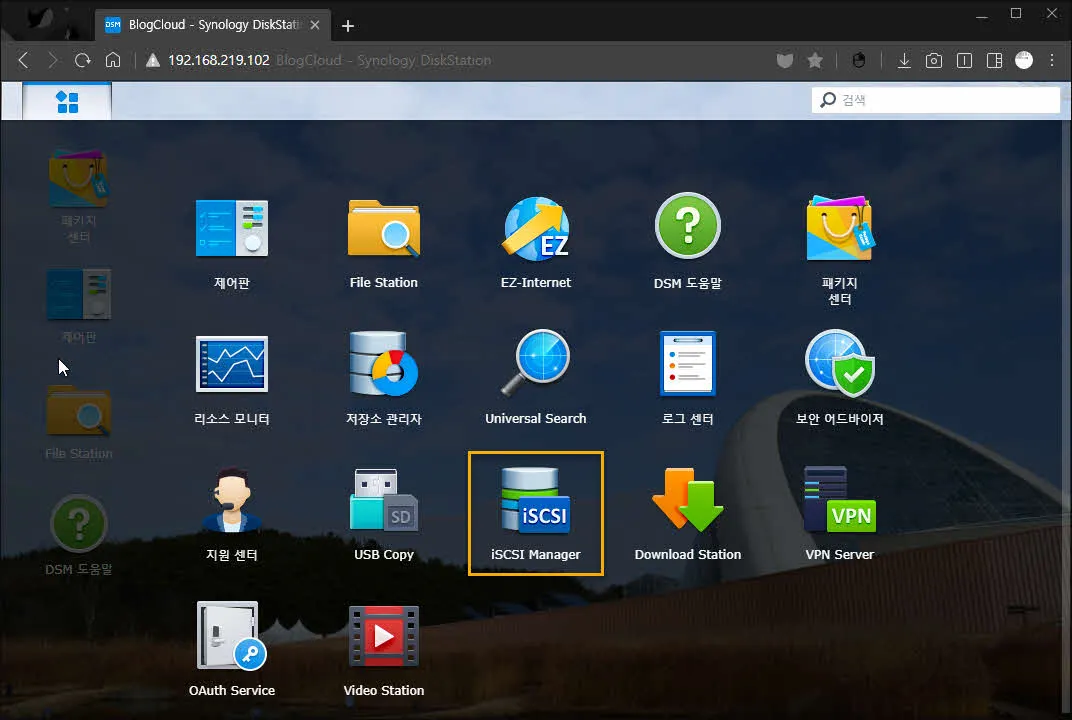Open the browser shield blocker icon
The width and height of the screenshot is (1072, 720).
[785, 60]
